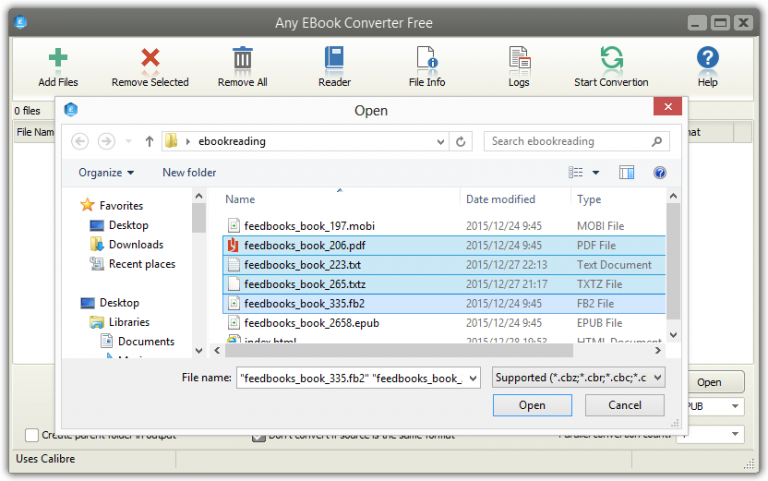
Task: Click the feedbooks_book_2658.epub file icon
Action: (x=234, y=323)
